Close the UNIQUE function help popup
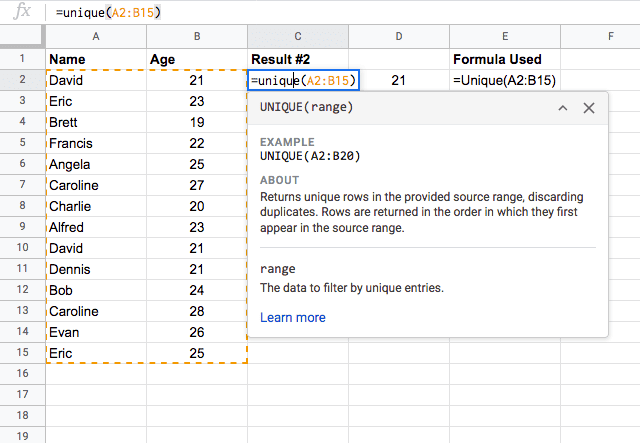 point(589,108)
